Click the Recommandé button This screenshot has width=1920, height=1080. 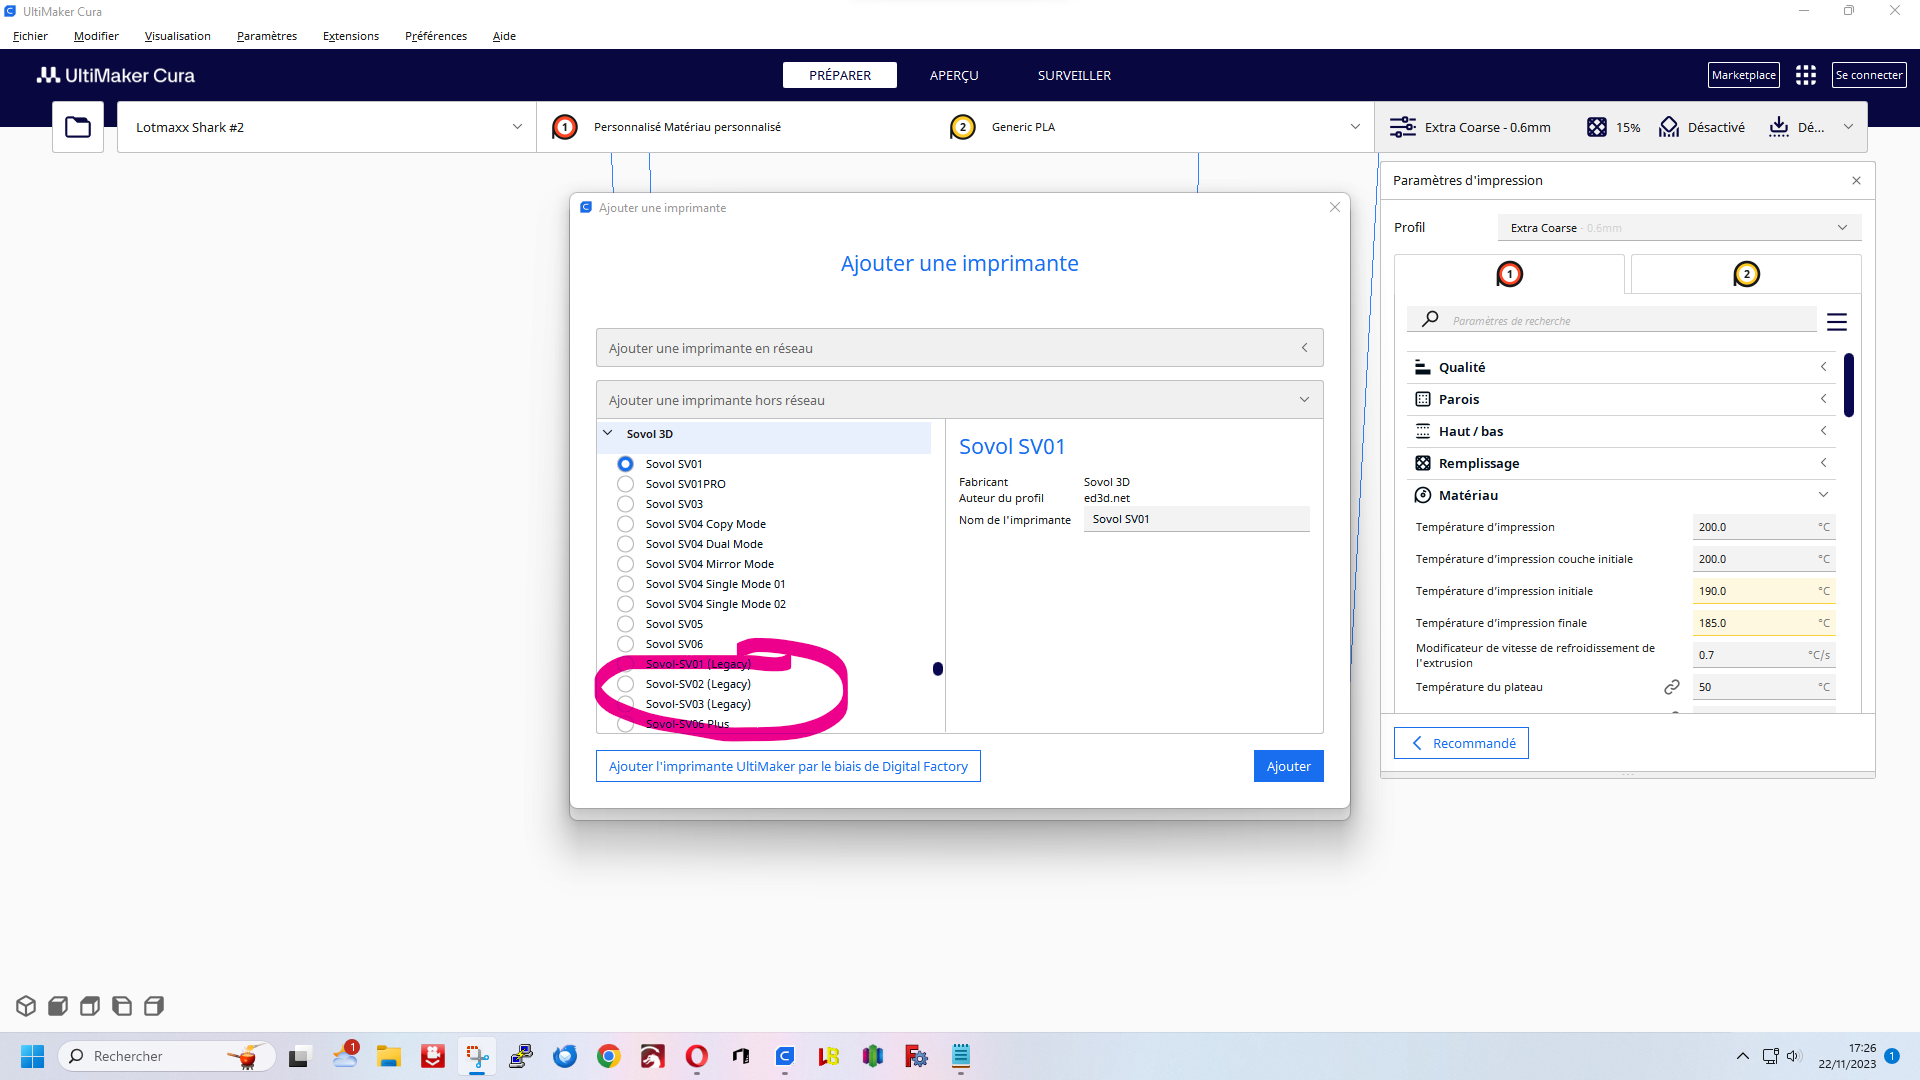1461,743
